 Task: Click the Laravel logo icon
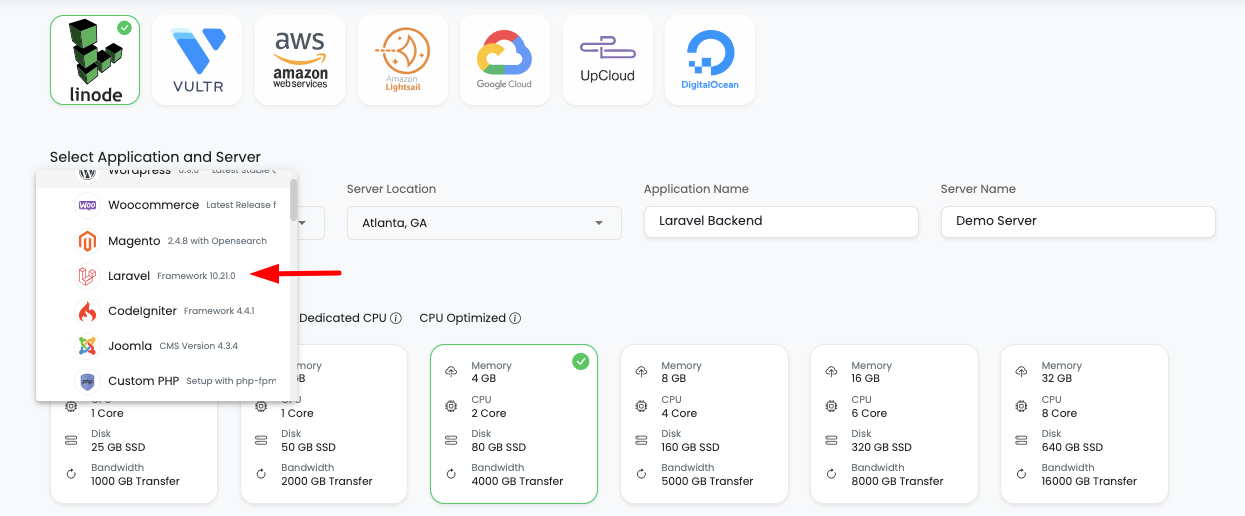pyautogui.click(x=88, y=276)
